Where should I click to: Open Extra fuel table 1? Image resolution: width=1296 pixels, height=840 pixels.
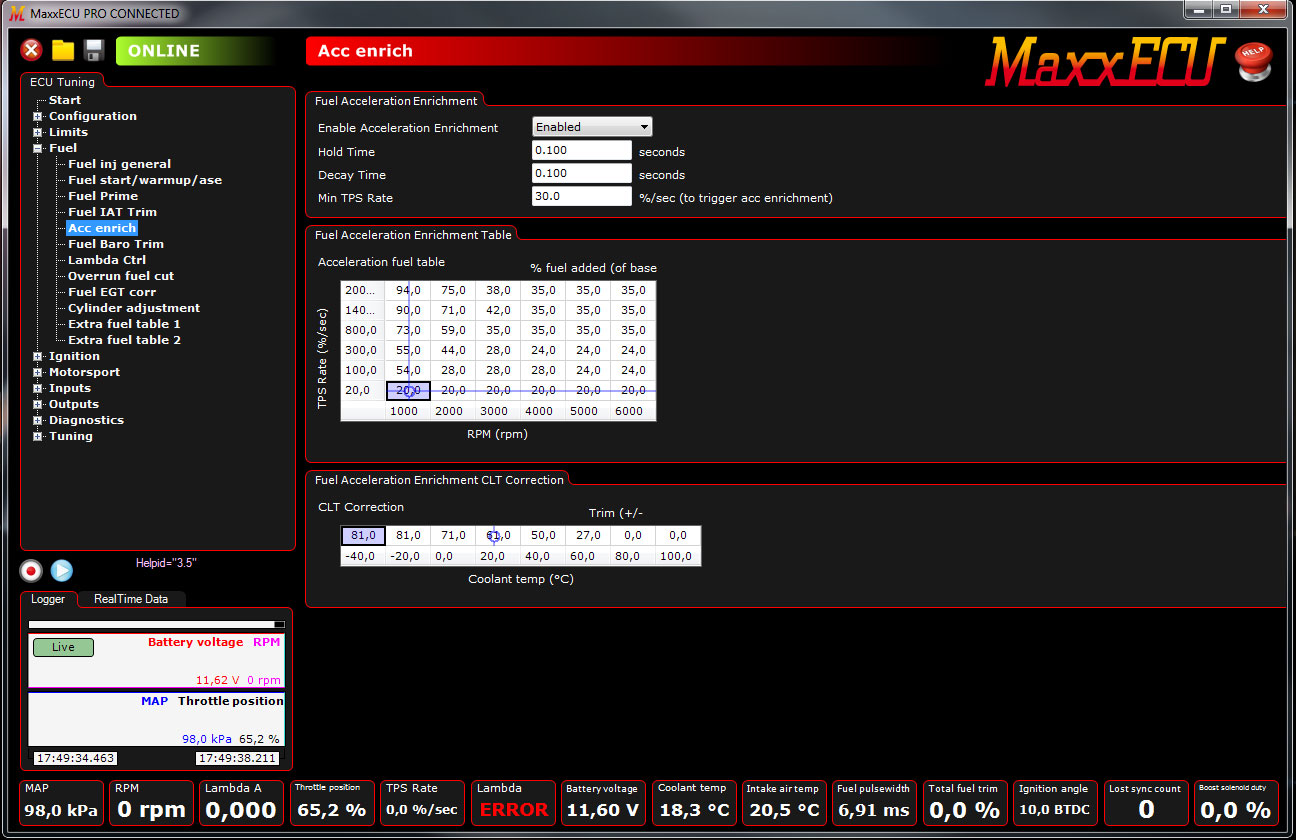tap(124, 324)
